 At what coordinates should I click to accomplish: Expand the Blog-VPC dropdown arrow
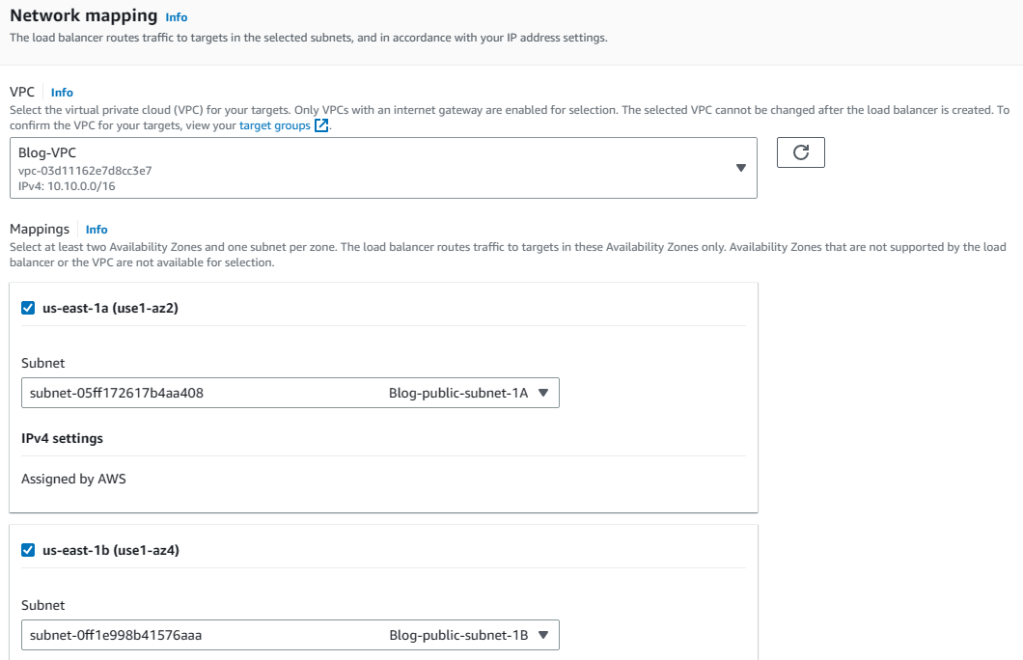[x=741, y=168]
